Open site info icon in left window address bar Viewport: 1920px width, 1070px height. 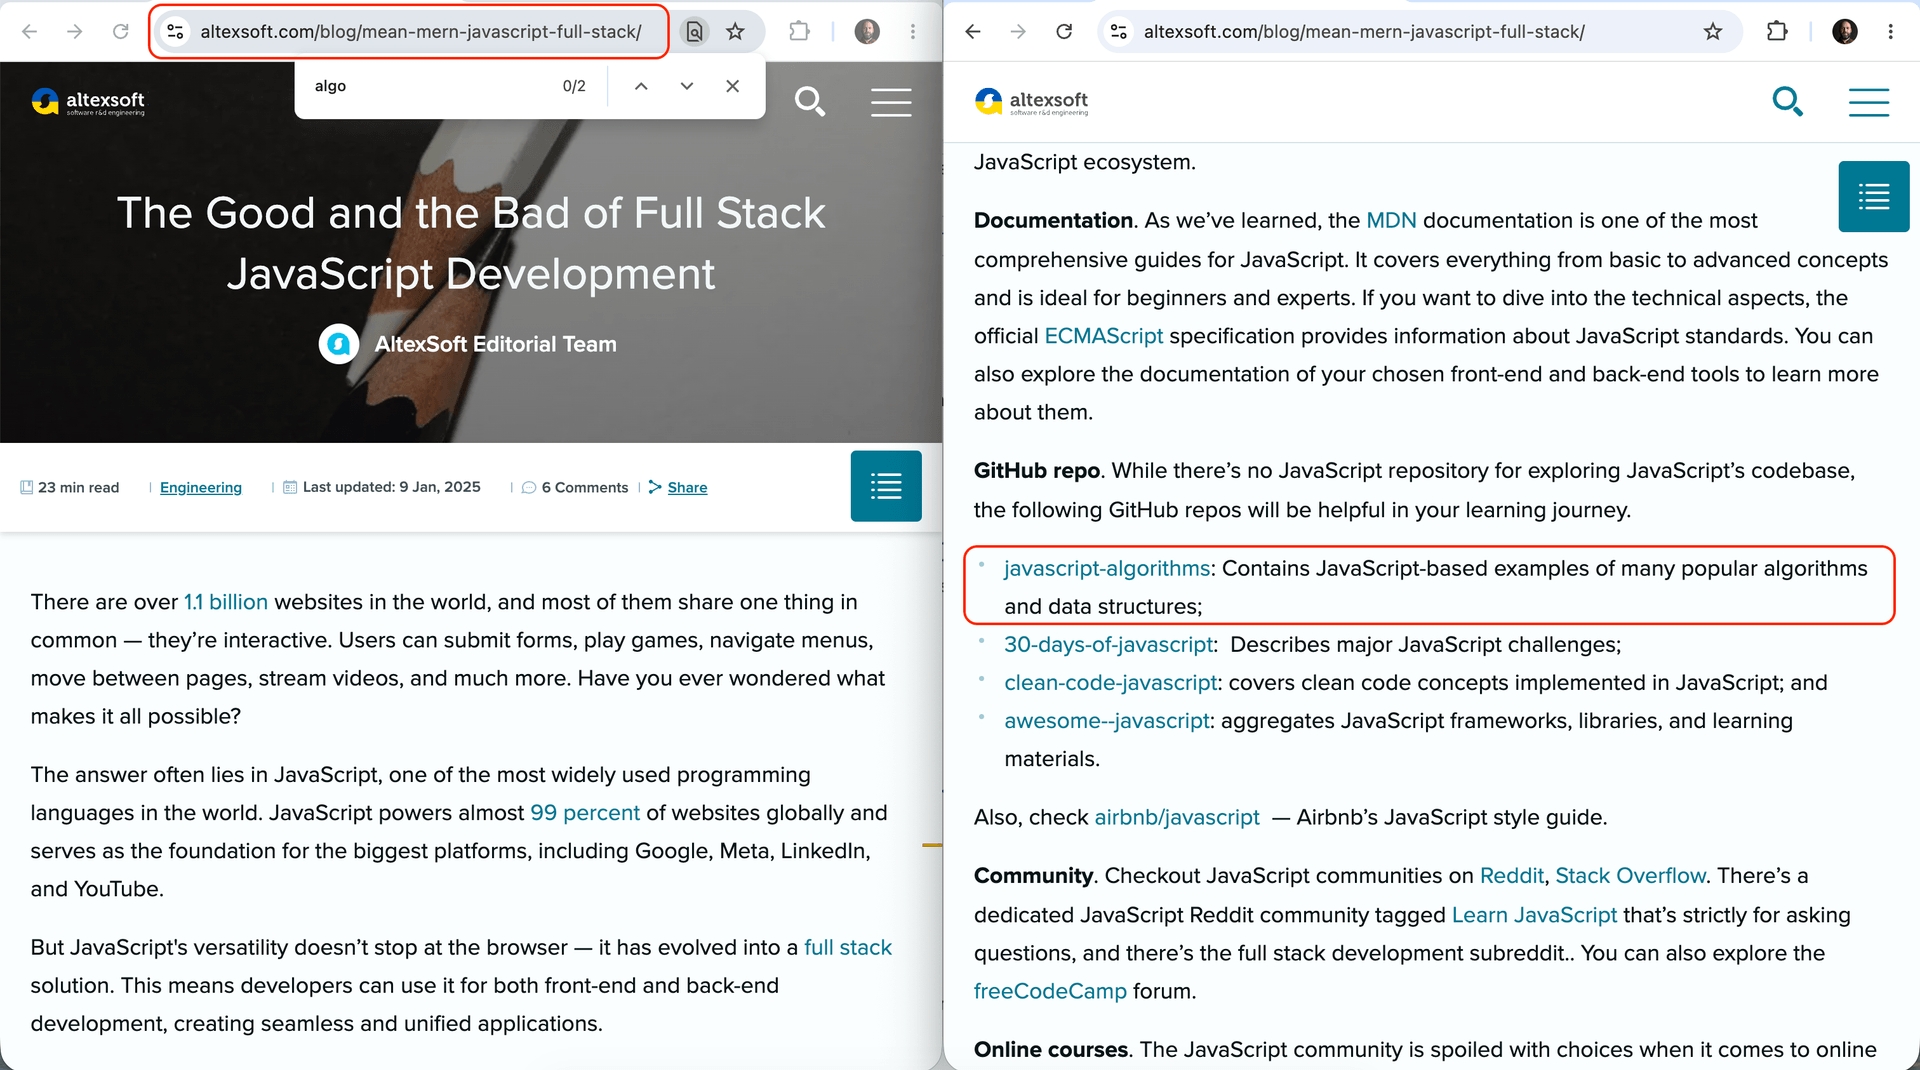tap(175, 32)
